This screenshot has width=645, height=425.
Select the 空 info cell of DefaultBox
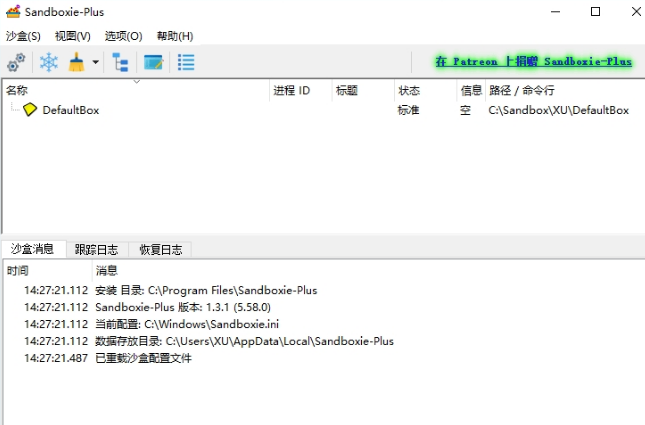pyautogui.click(x=465, y=110)
